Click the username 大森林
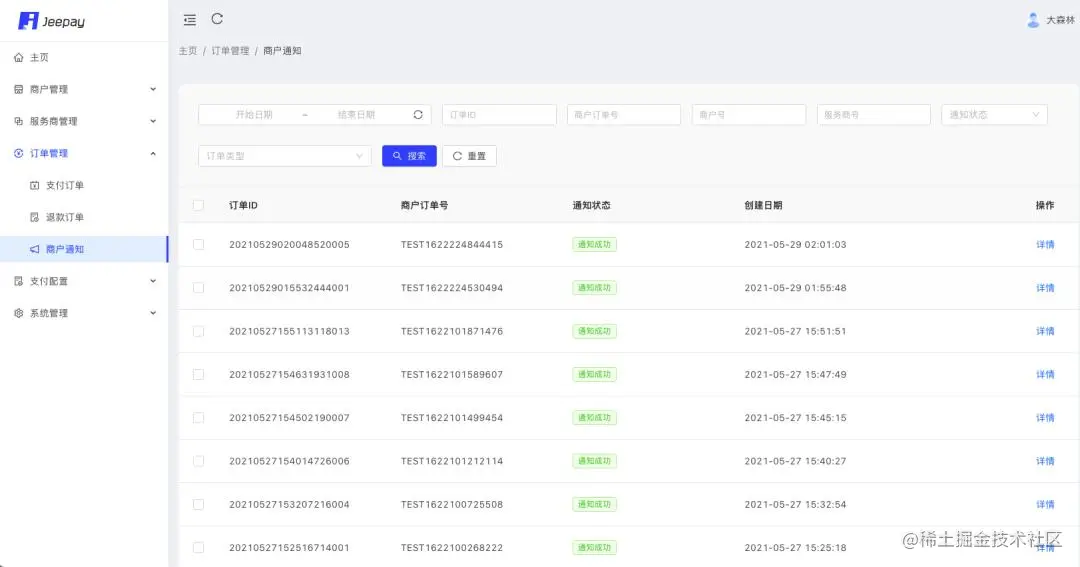Viewport: 1080px width, 567px height. coord(1060,20)
